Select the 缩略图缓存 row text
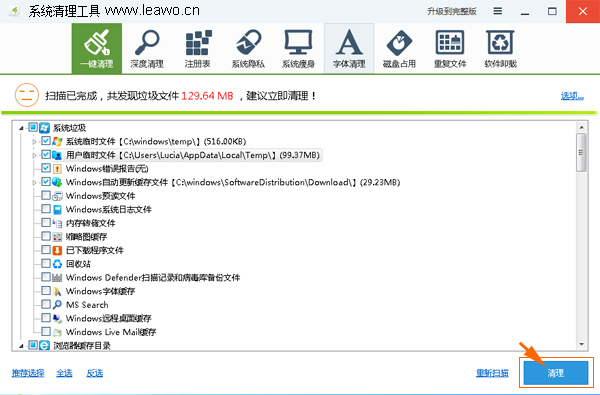Screen dimensions: 600x395 [x=86, y=237]
